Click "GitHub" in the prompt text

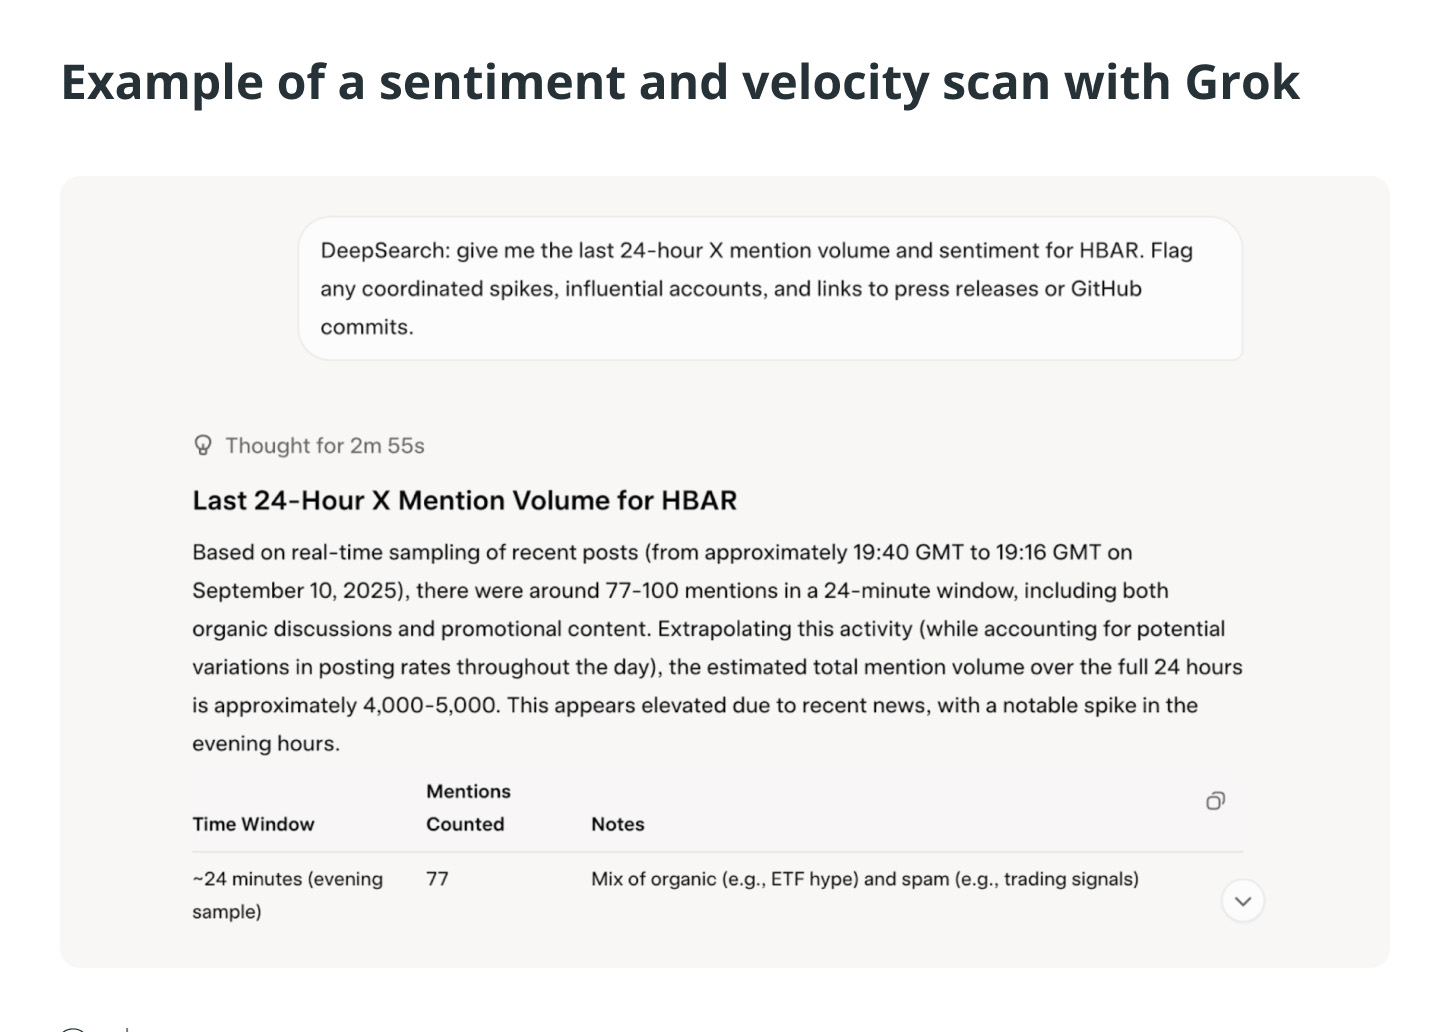pyautogui.click(x=1106, y=289)
